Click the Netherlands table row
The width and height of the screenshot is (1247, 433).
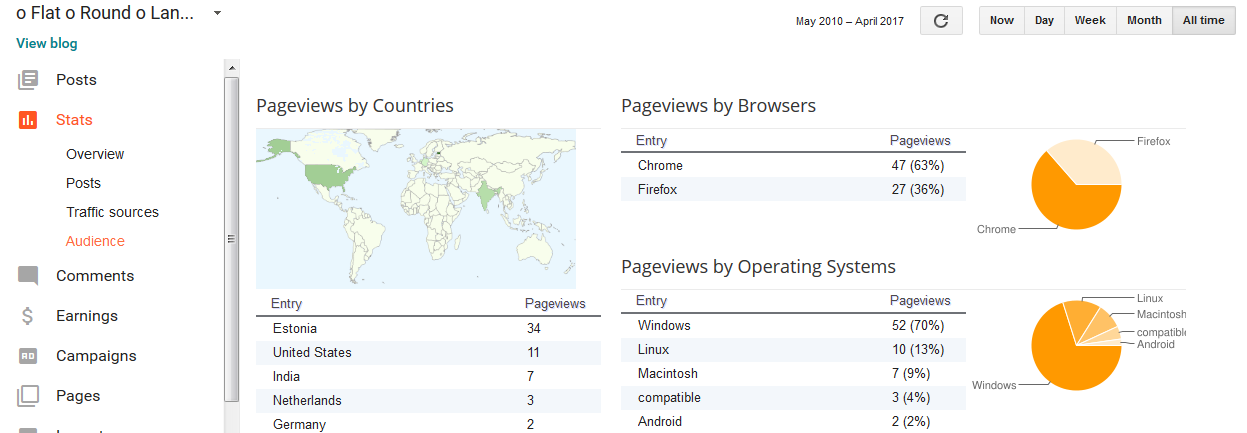point(428,400)
